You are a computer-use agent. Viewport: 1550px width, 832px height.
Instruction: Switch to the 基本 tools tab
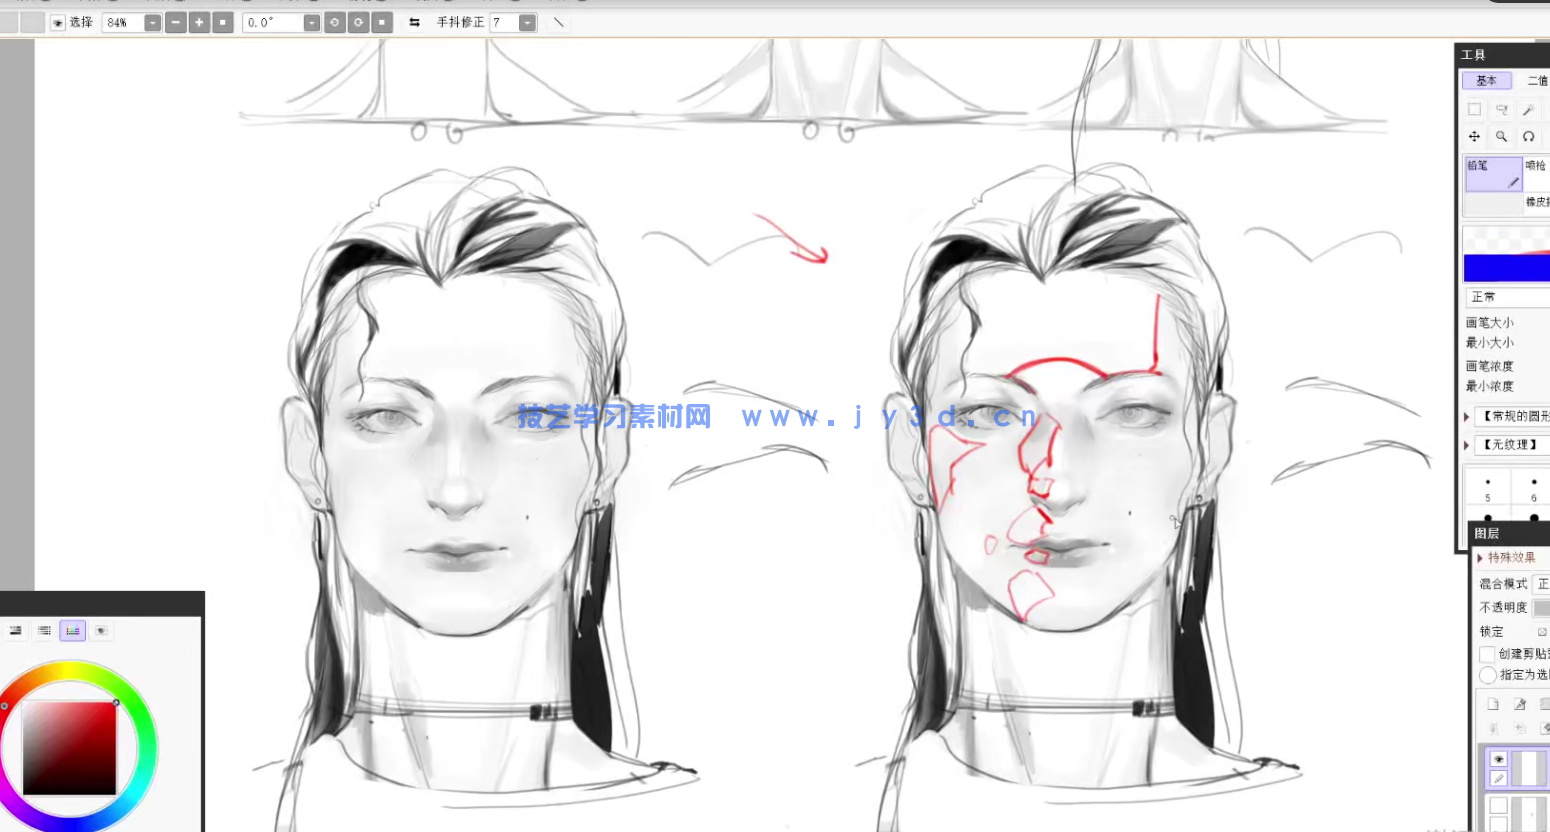pos(1486,81)
